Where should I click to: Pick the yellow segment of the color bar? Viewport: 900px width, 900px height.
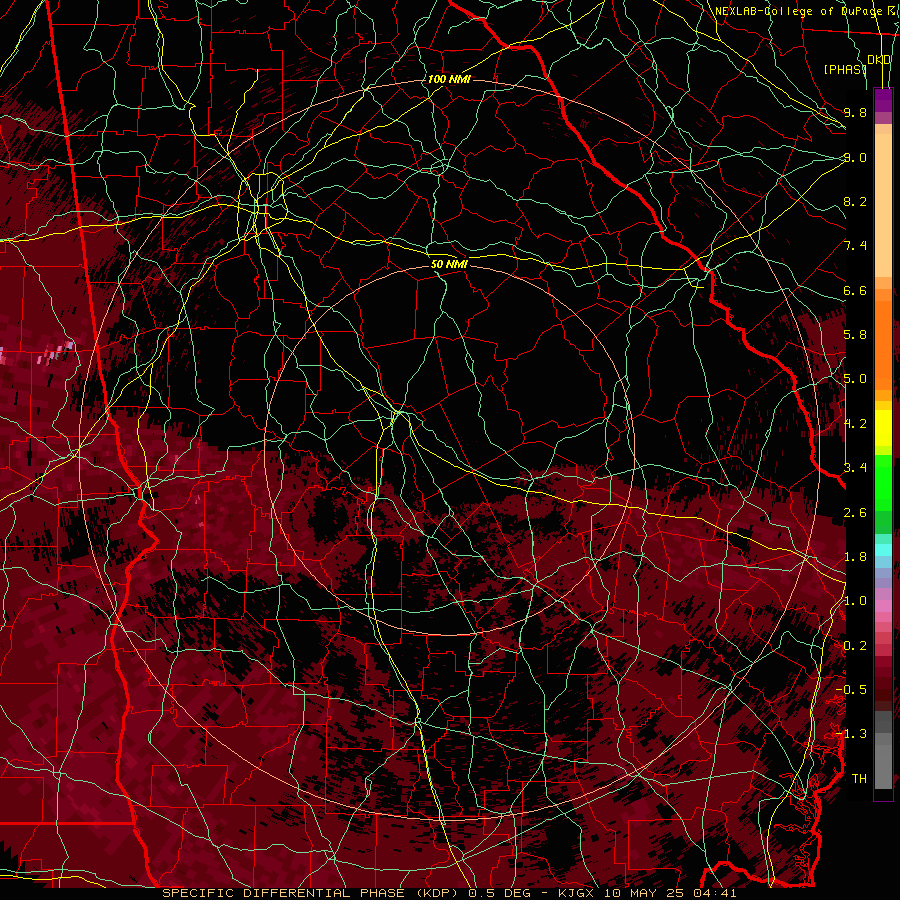click(883, 428)
